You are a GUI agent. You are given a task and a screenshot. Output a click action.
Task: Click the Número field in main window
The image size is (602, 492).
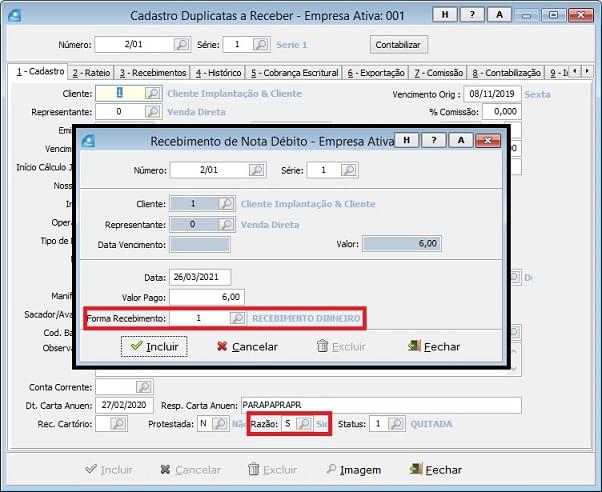click(134, 45)
